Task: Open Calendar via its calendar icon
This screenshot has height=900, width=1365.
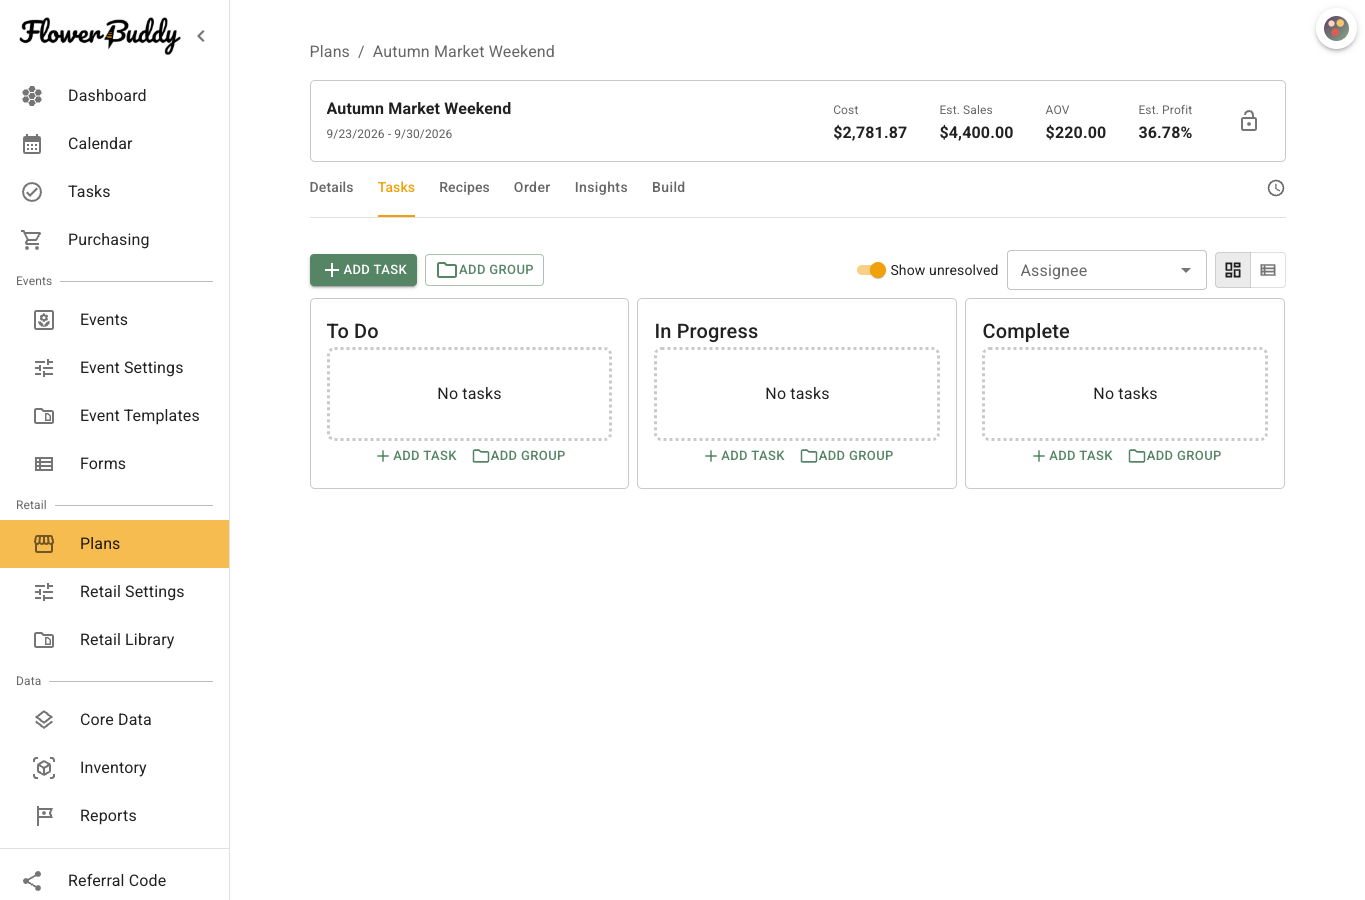Action: pyautogui.click(x=32, y=144)
